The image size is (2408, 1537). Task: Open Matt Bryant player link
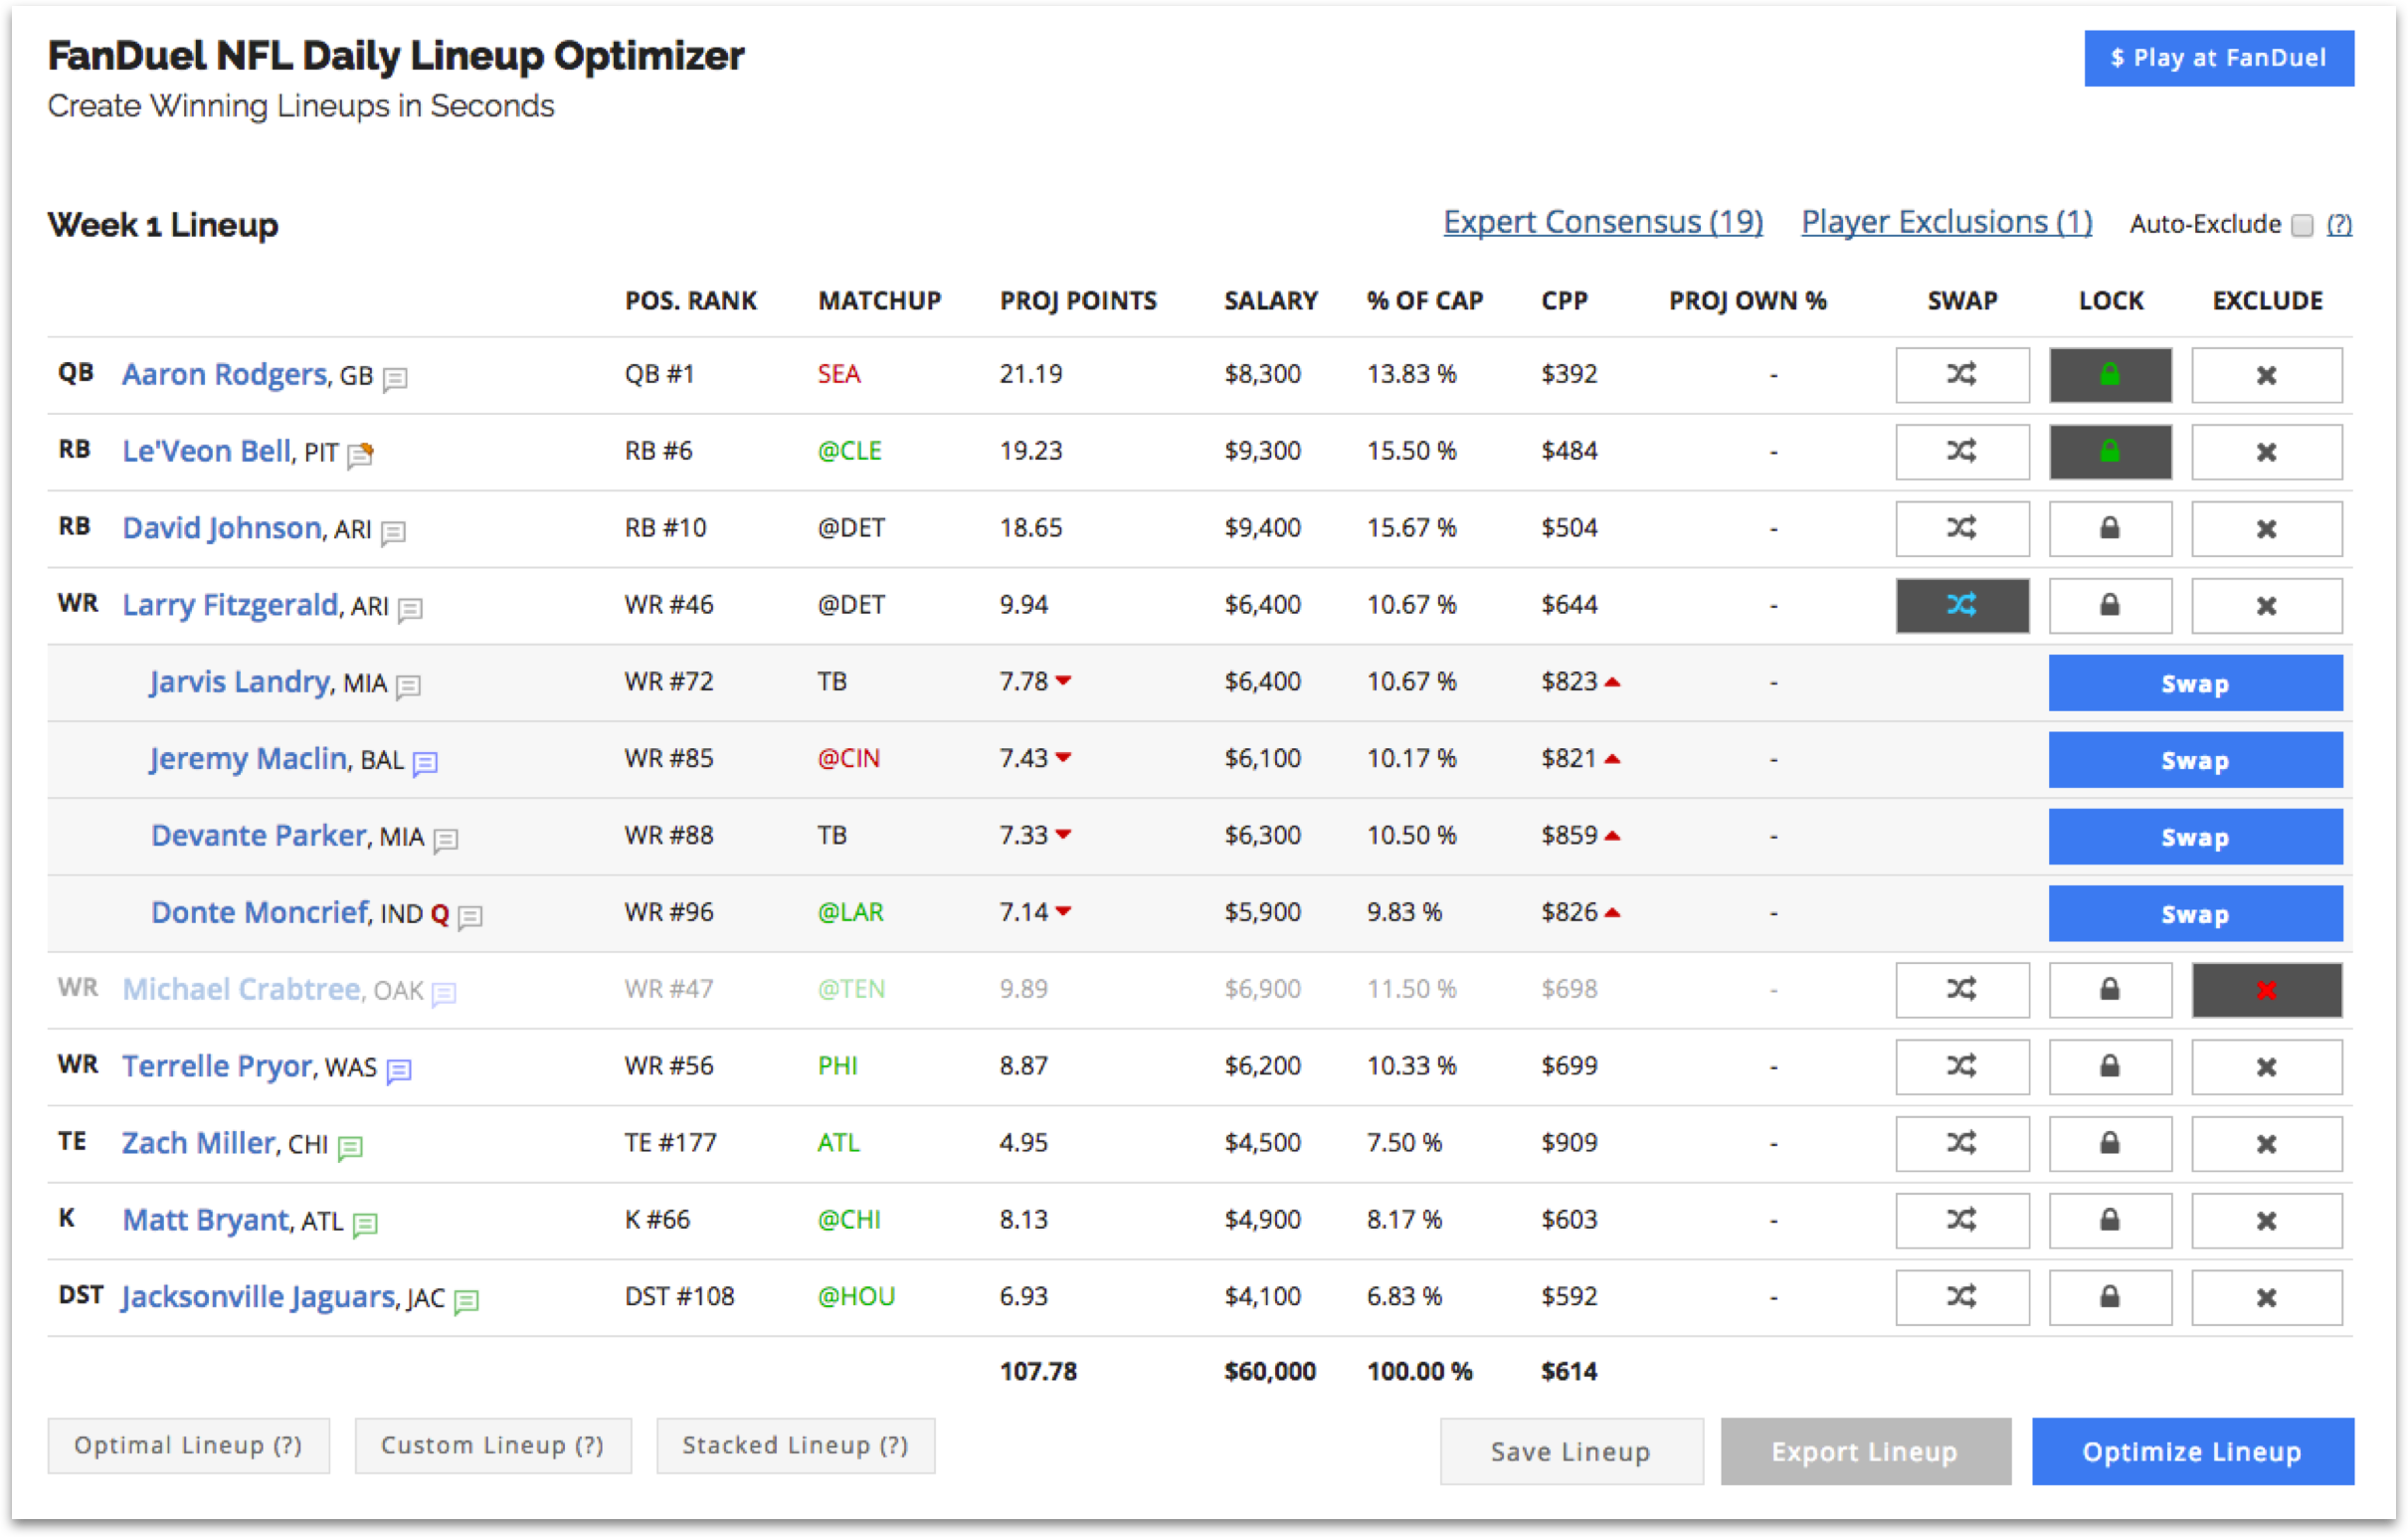tap(206, 1220)
